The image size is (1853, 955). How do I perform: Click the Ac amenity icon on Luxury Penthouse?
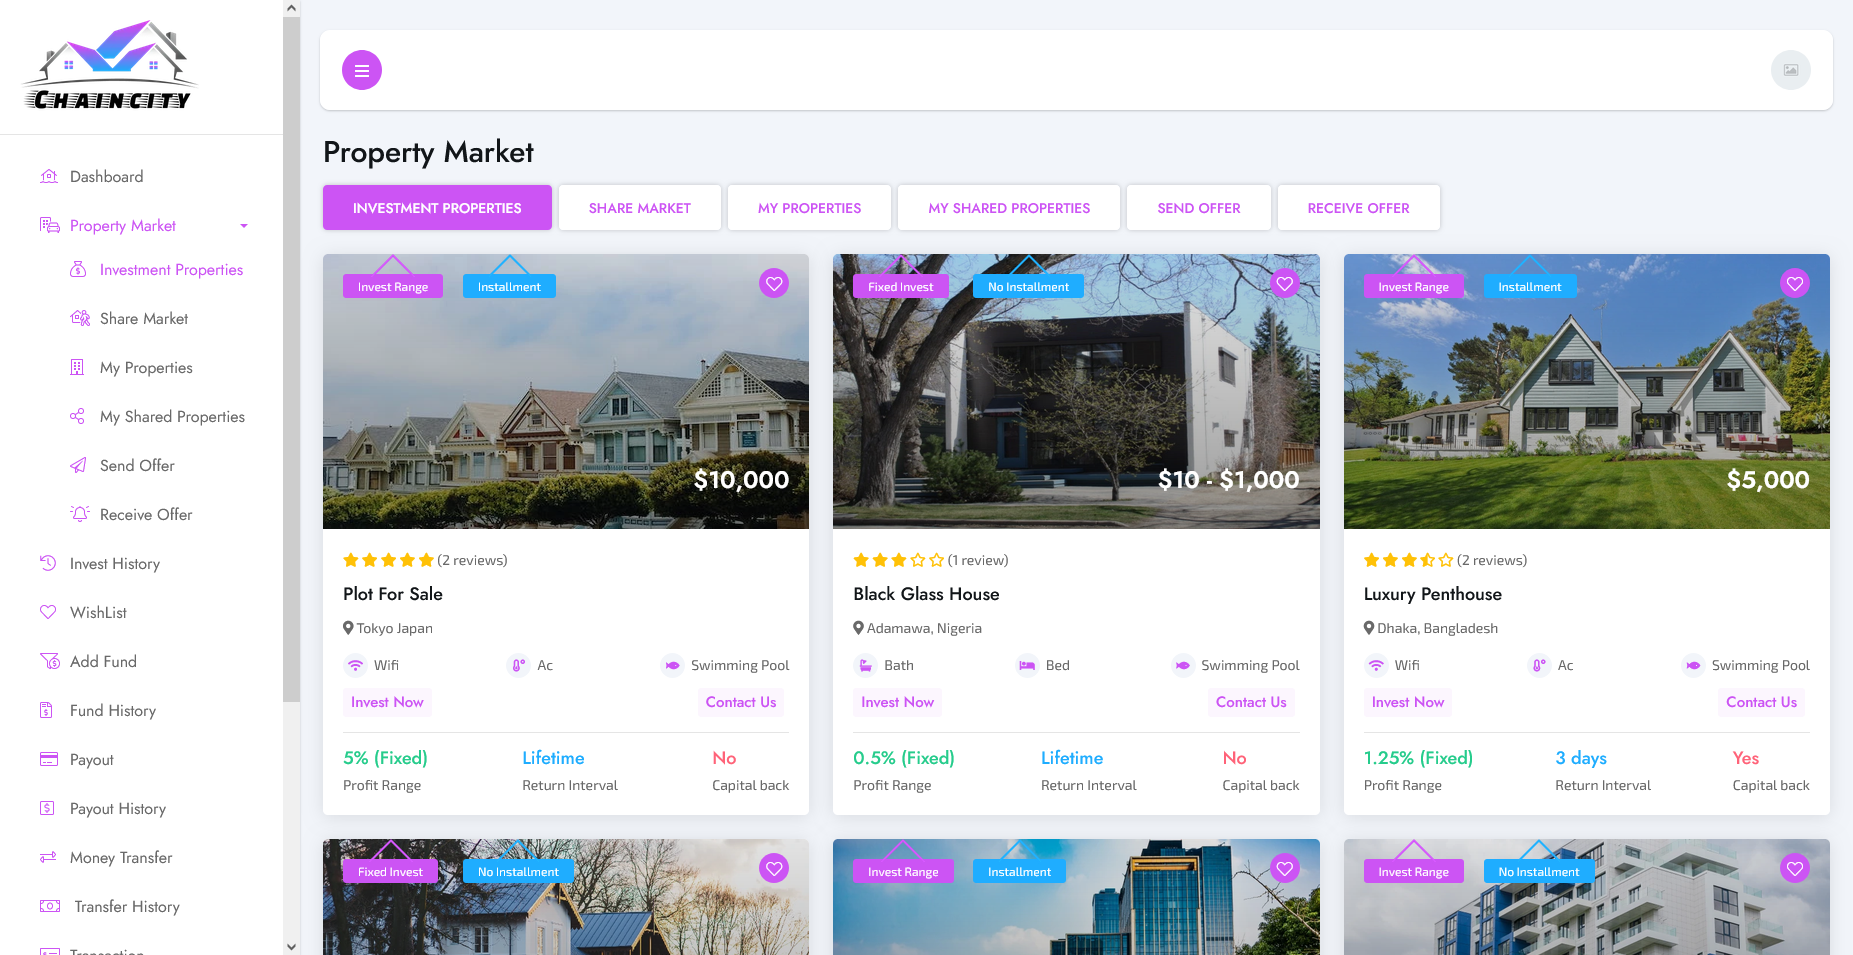(x=1539, y=666)
